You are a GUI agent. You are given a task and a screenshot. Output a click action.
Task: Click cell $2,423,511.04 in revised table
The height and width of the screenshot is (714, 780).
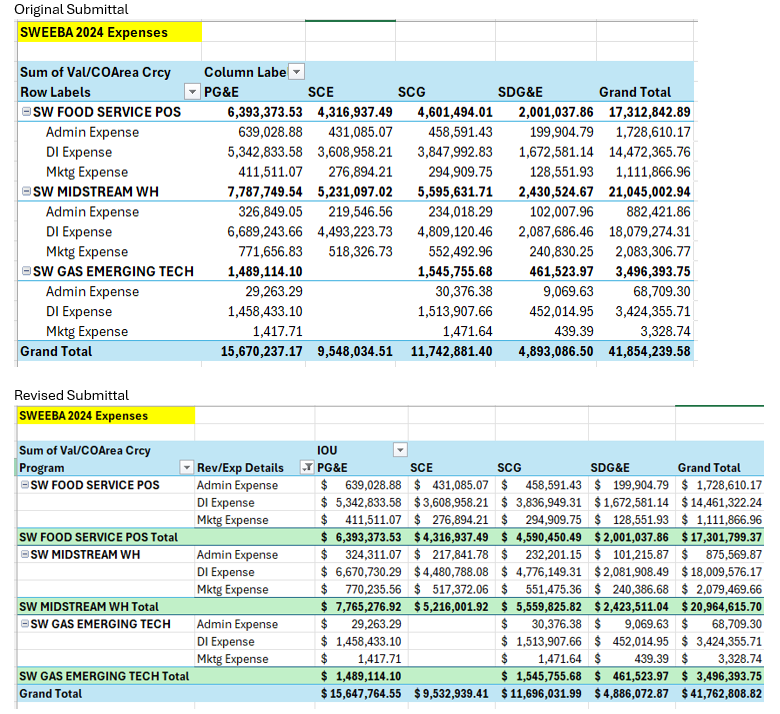(631, 606)
